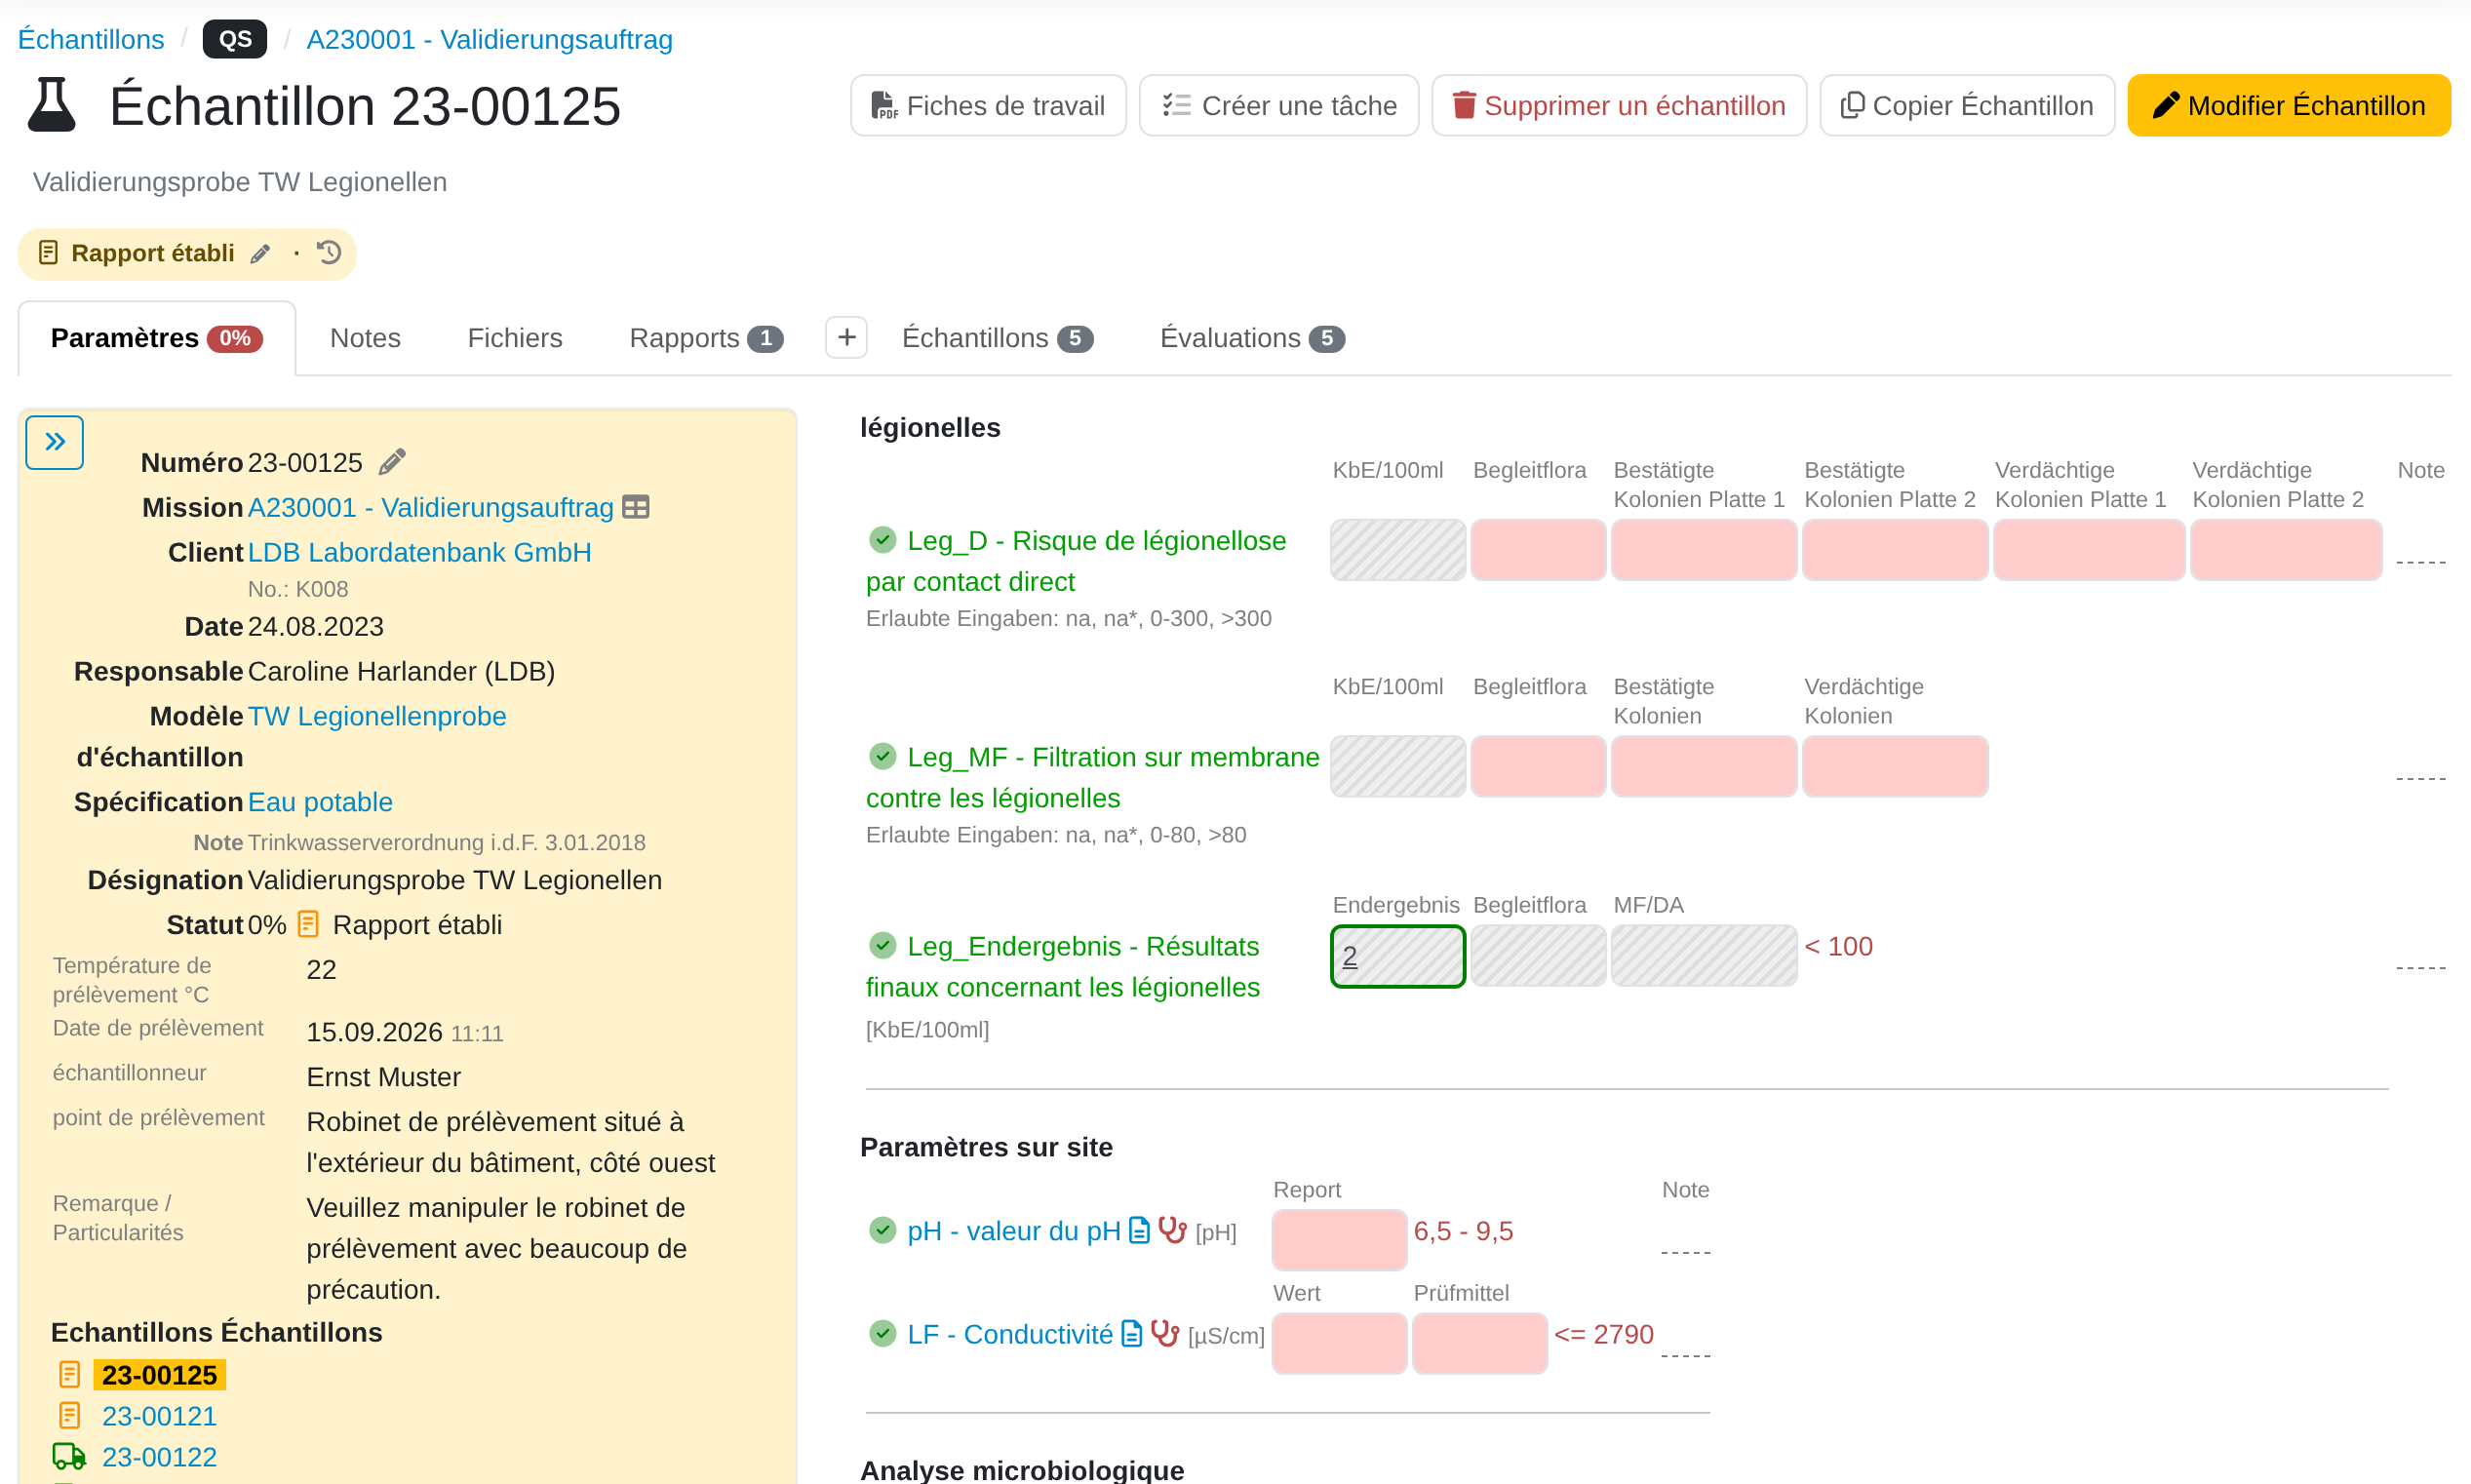Open mission table icon next to Validierungsauftrag
This screenshot has height=1484, width=2471.
[x=636, y=507]
